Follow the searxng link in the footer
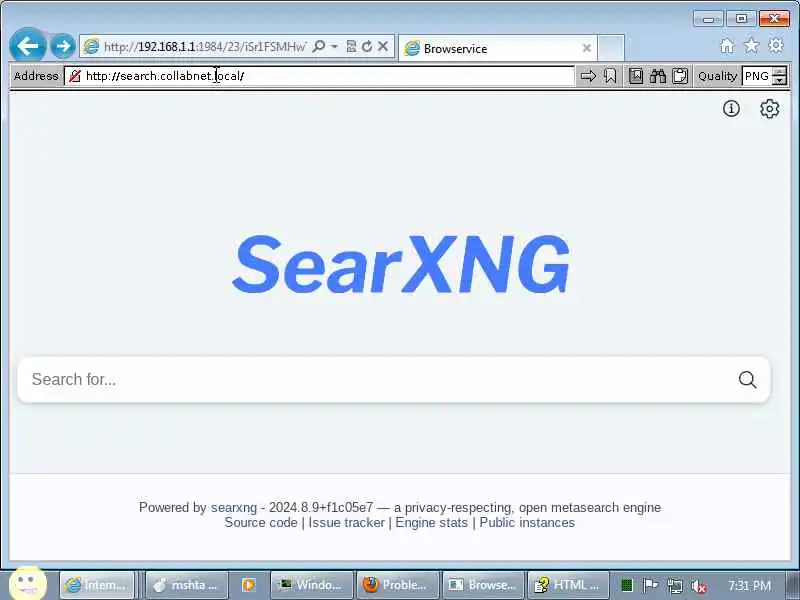The height and width of the screenshot is (600, 800). tap(234, 507)
